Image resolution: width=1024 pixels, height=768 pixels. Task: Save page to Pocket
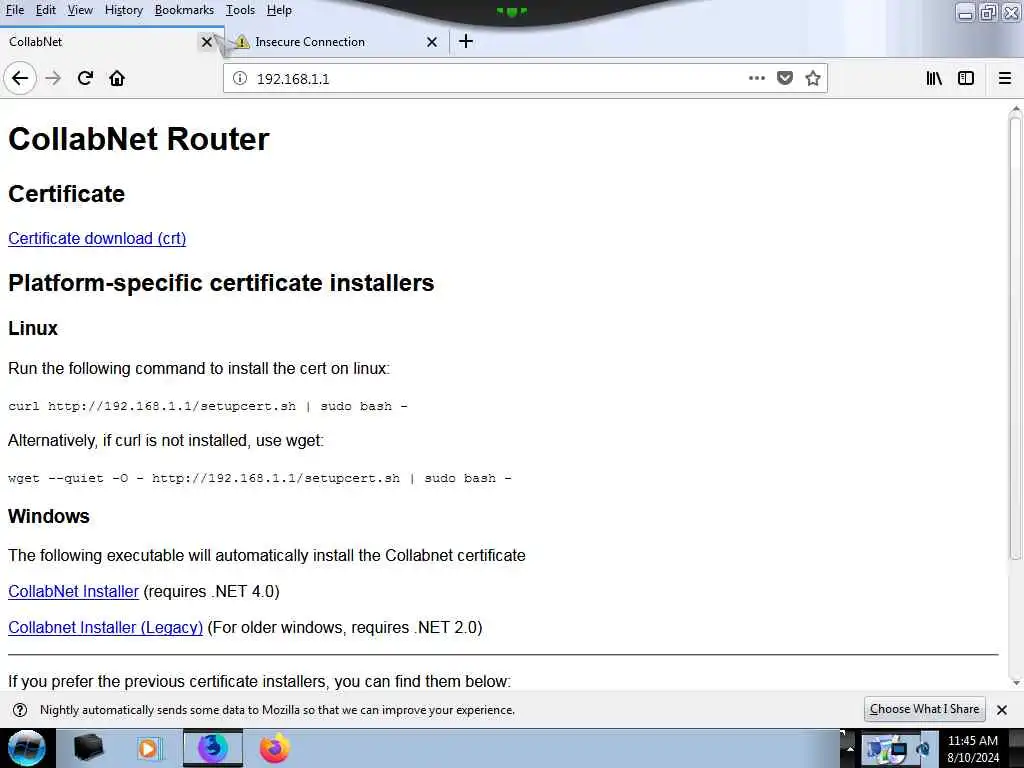point(784,78)
